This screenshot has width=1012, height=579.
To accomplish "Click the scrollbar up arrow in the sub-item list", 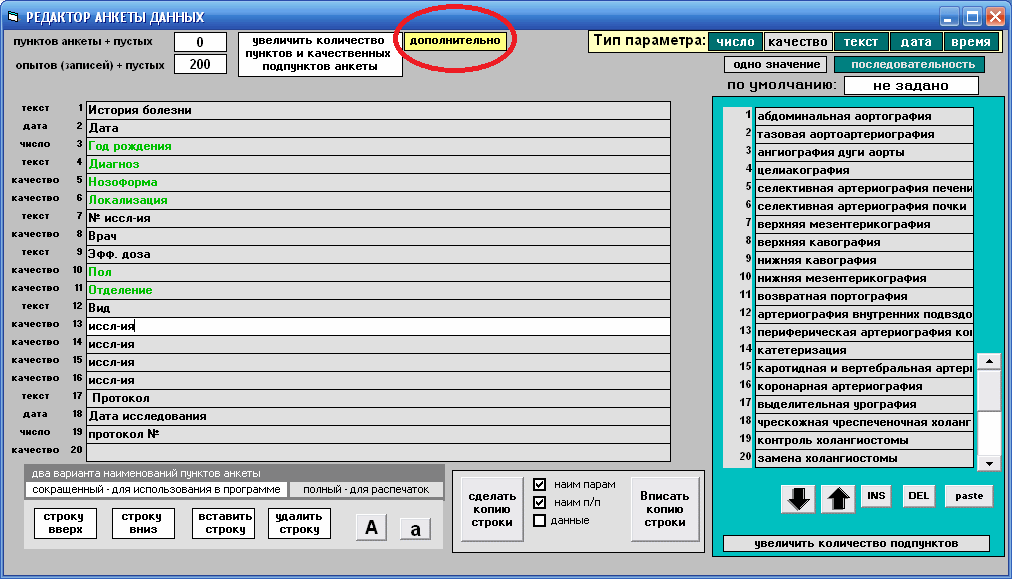I will pos(988,361).
